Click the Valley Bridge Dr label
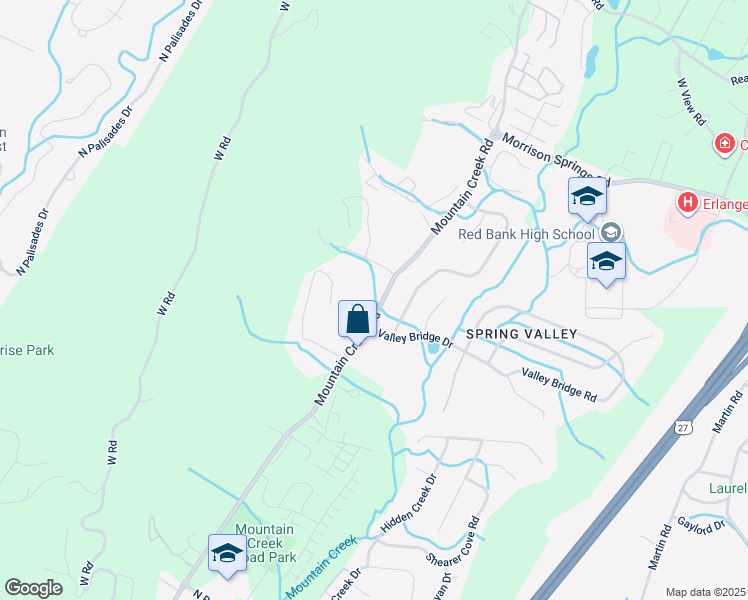 point(416,338)
